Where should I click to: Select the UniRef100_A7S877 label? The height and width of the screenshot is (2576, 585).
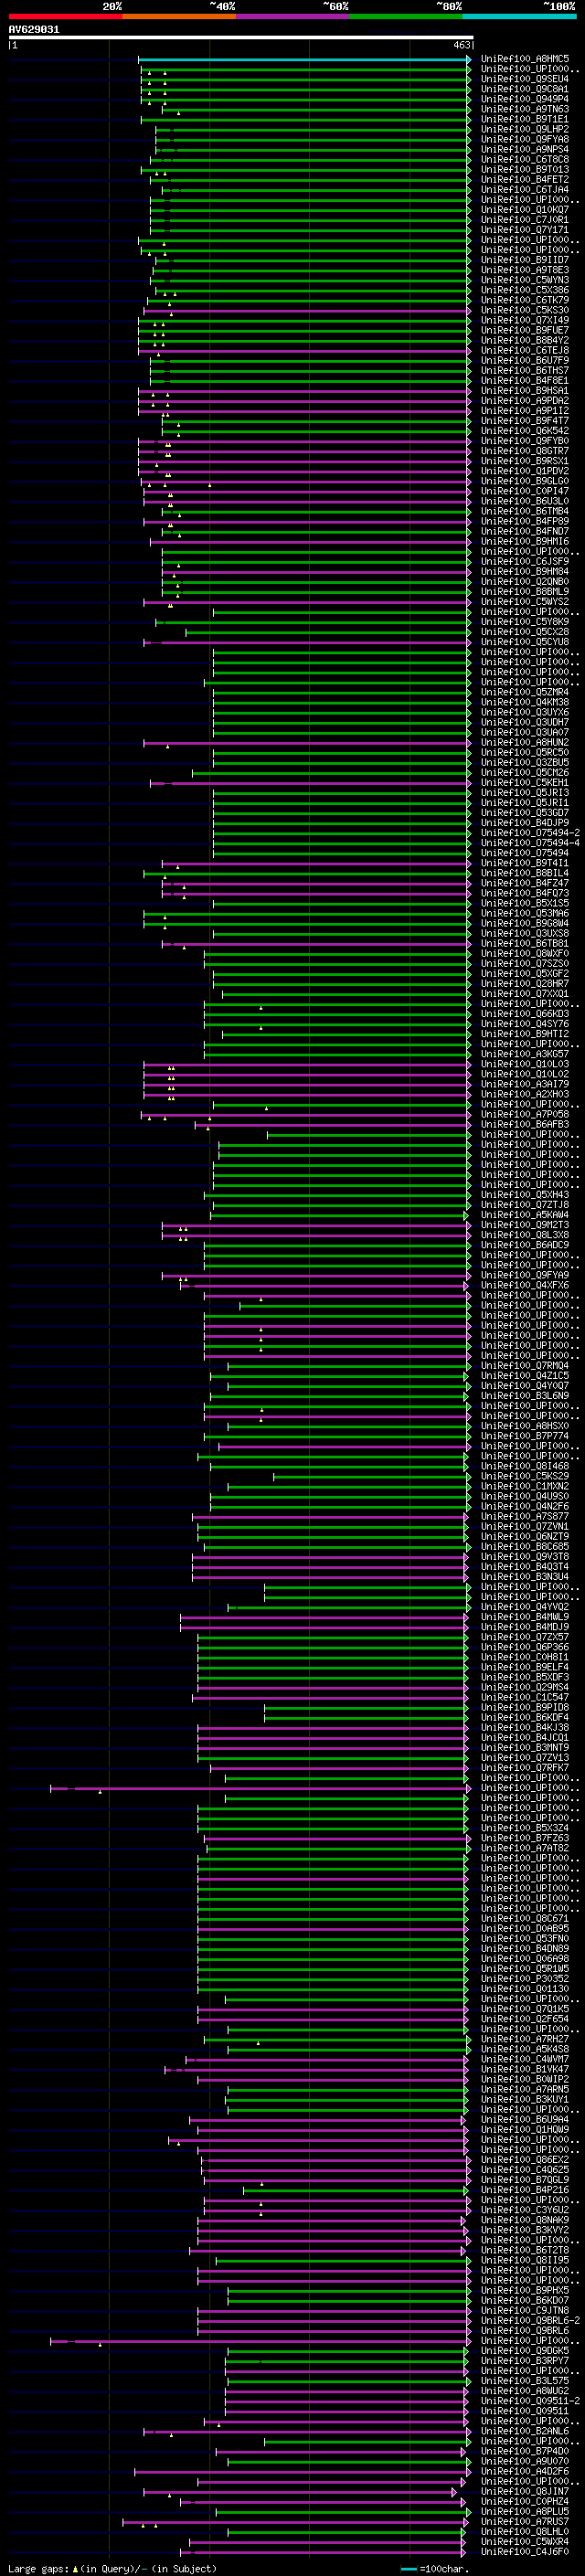click(525, 1516)
